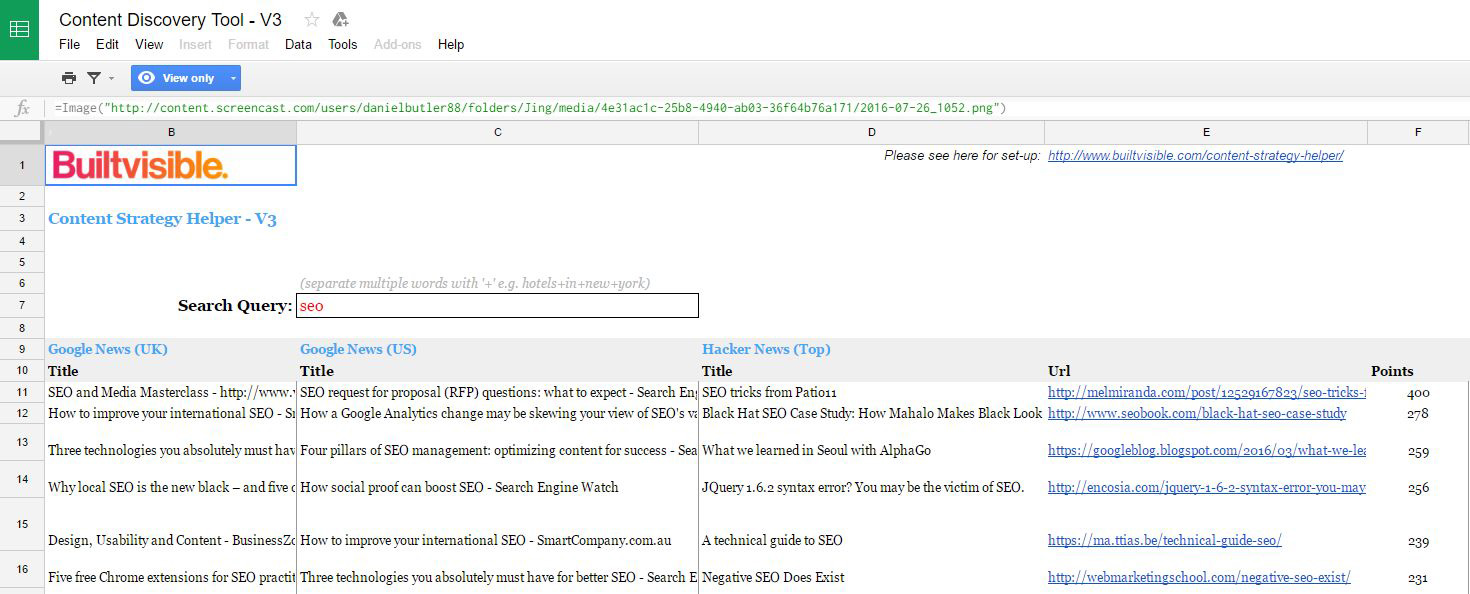Open the seobook.com black-hat-seo-case-study link
Screen dimensions: 1470x594
pyautogui.click(x=1197, y=413)
